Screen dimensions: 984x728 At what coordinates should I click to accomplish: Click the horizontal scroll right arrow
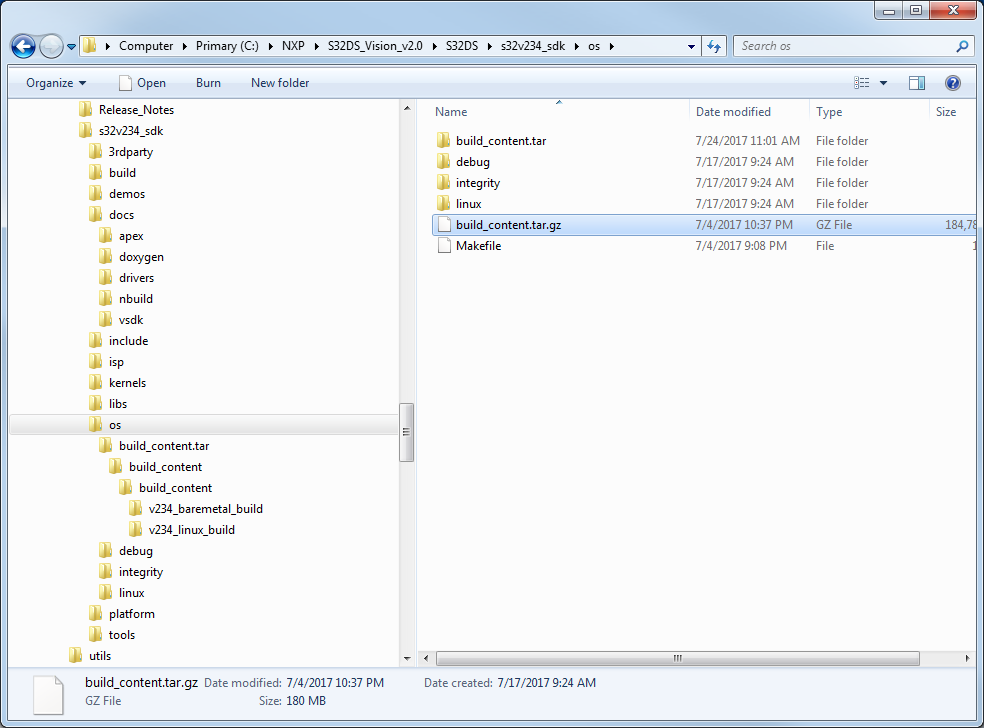coord(967,658)
